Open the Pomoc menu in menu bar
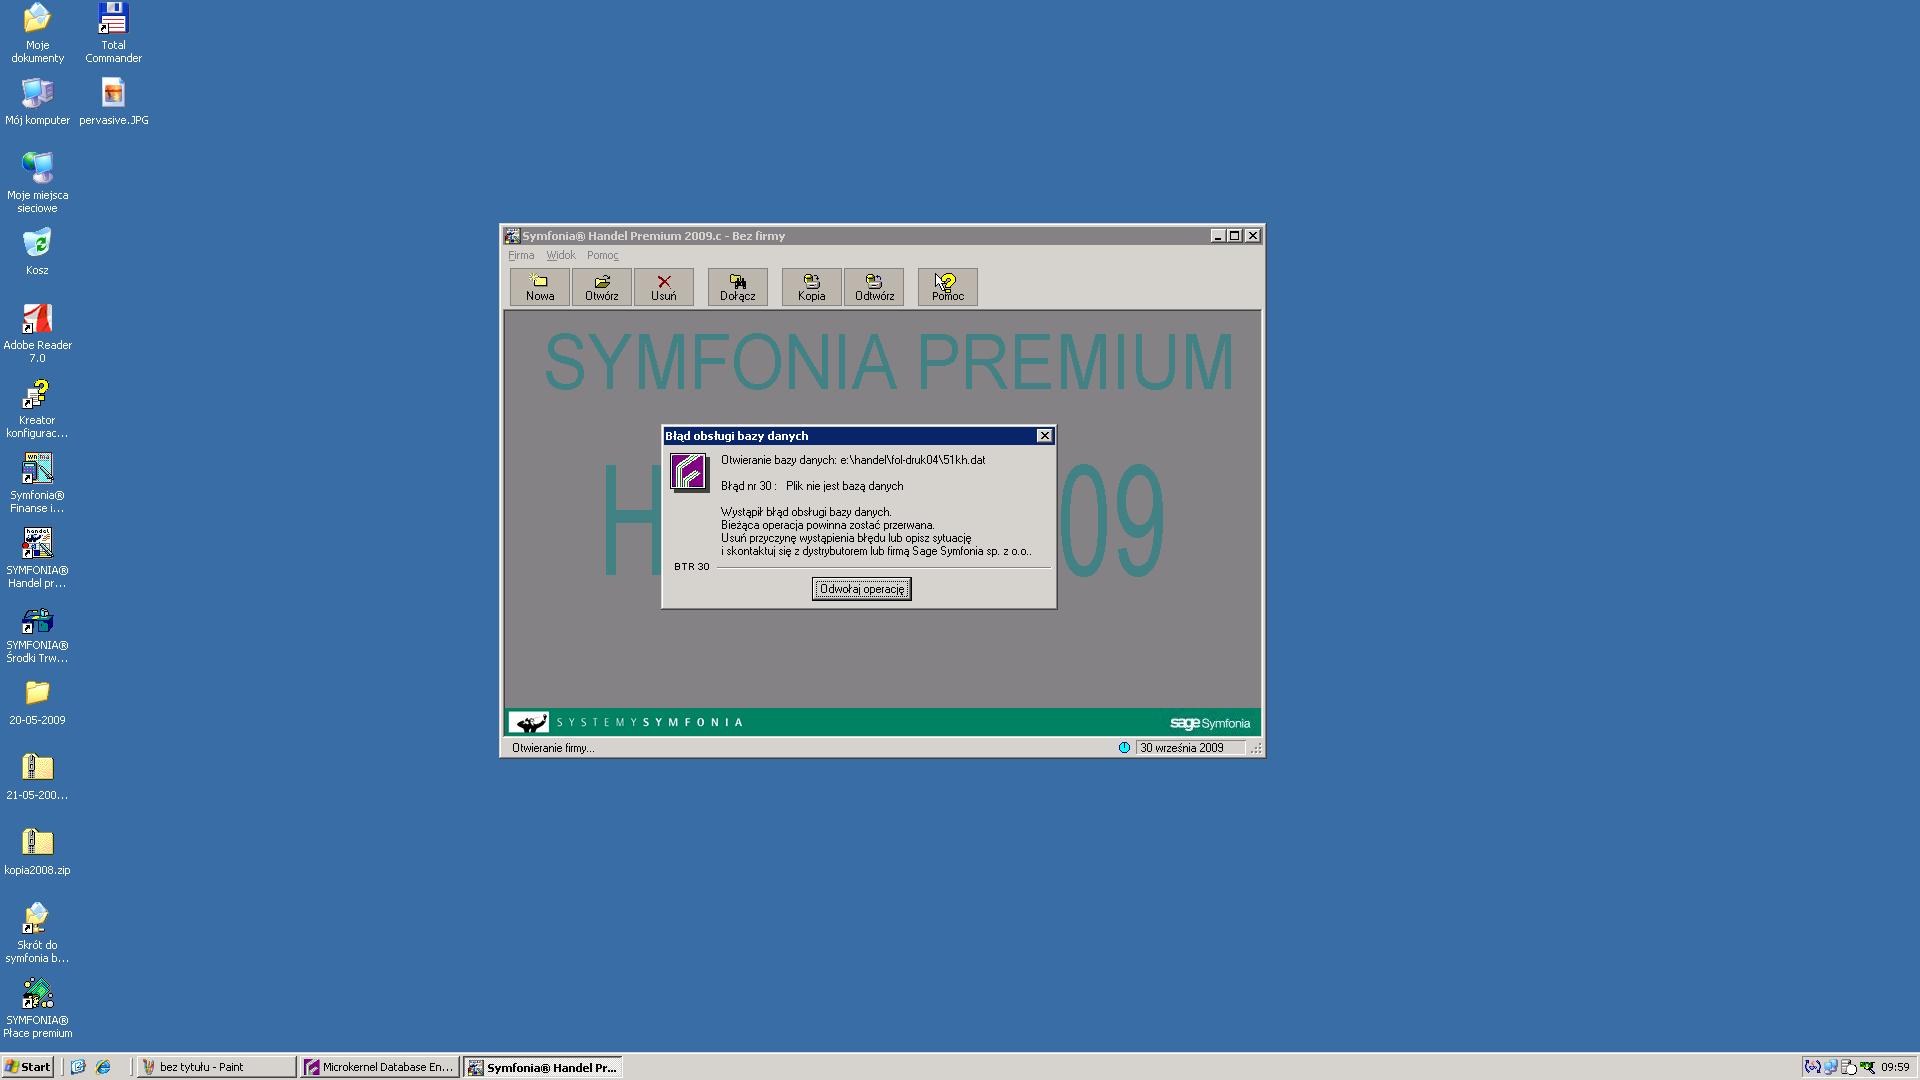 602,255
